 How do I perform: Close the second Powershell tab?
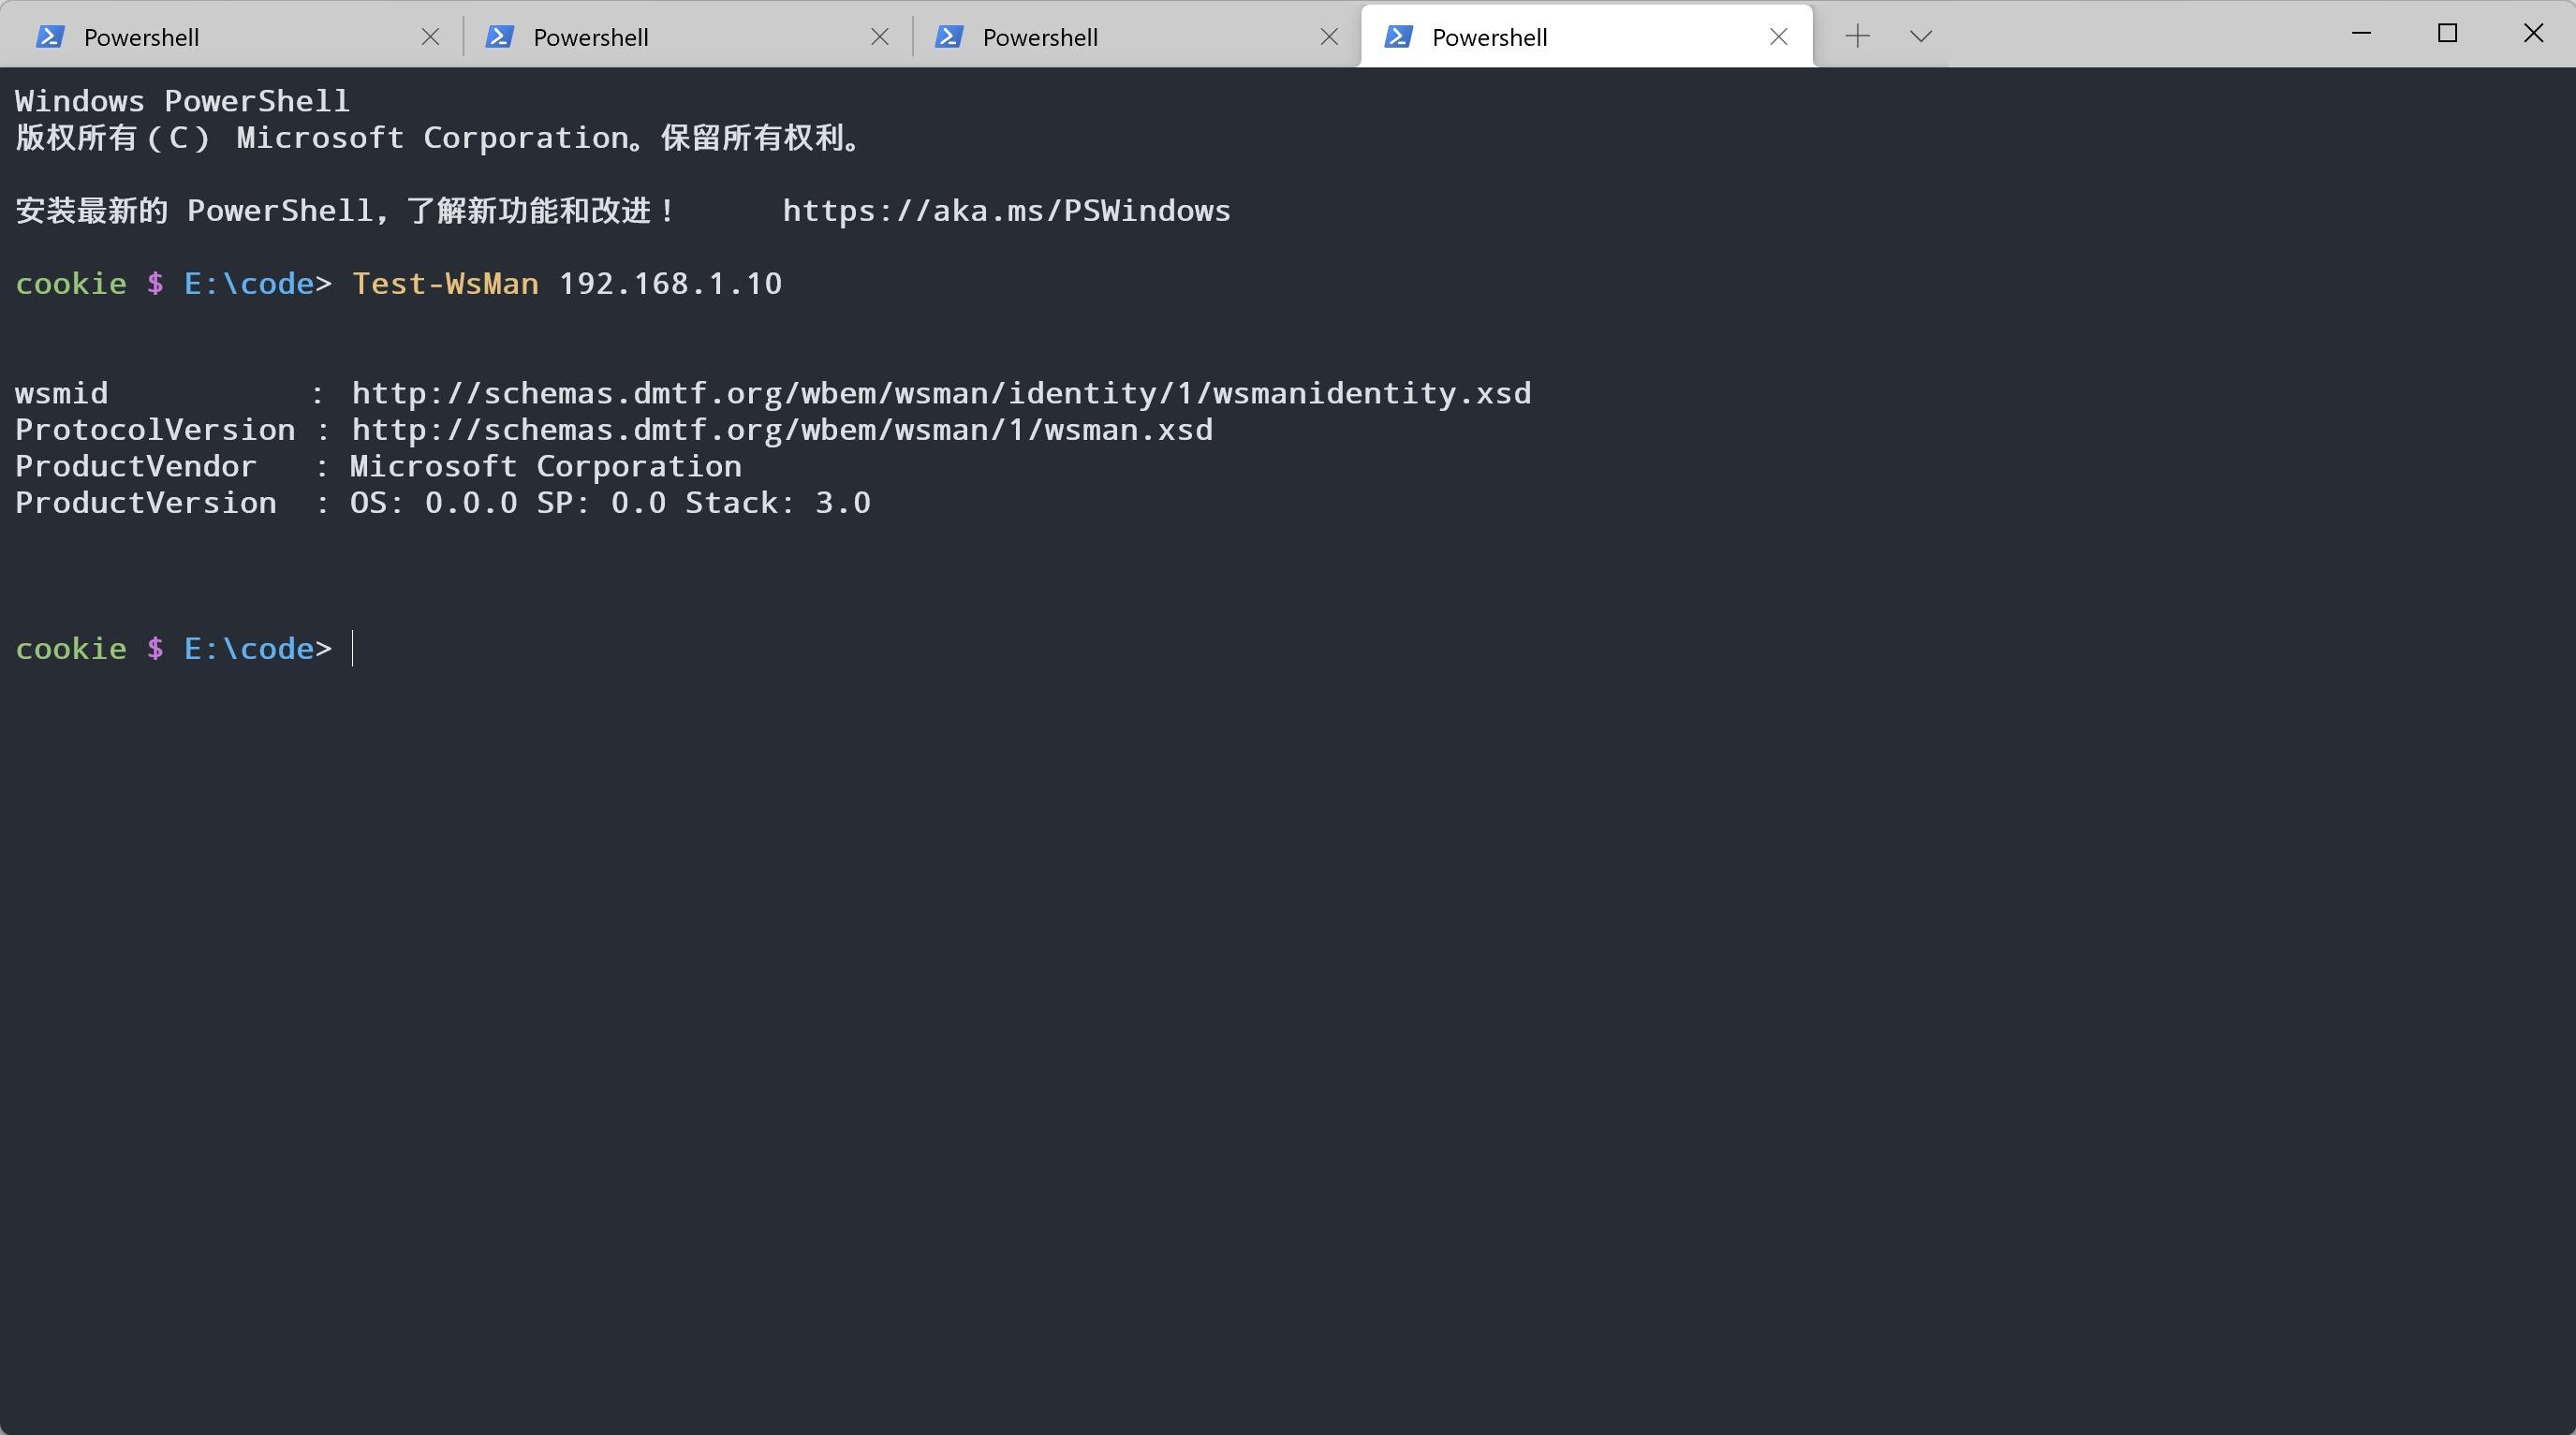coord(880,37)
